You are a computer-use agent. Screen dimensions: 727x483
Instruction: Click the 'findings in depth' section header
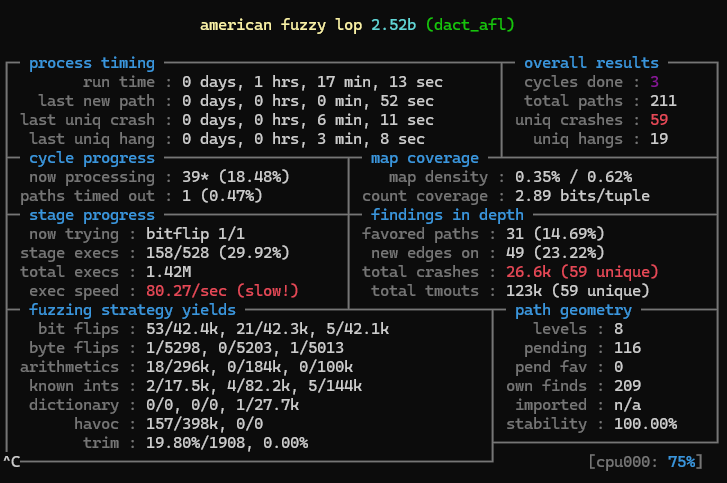click(x=447, y=215)
